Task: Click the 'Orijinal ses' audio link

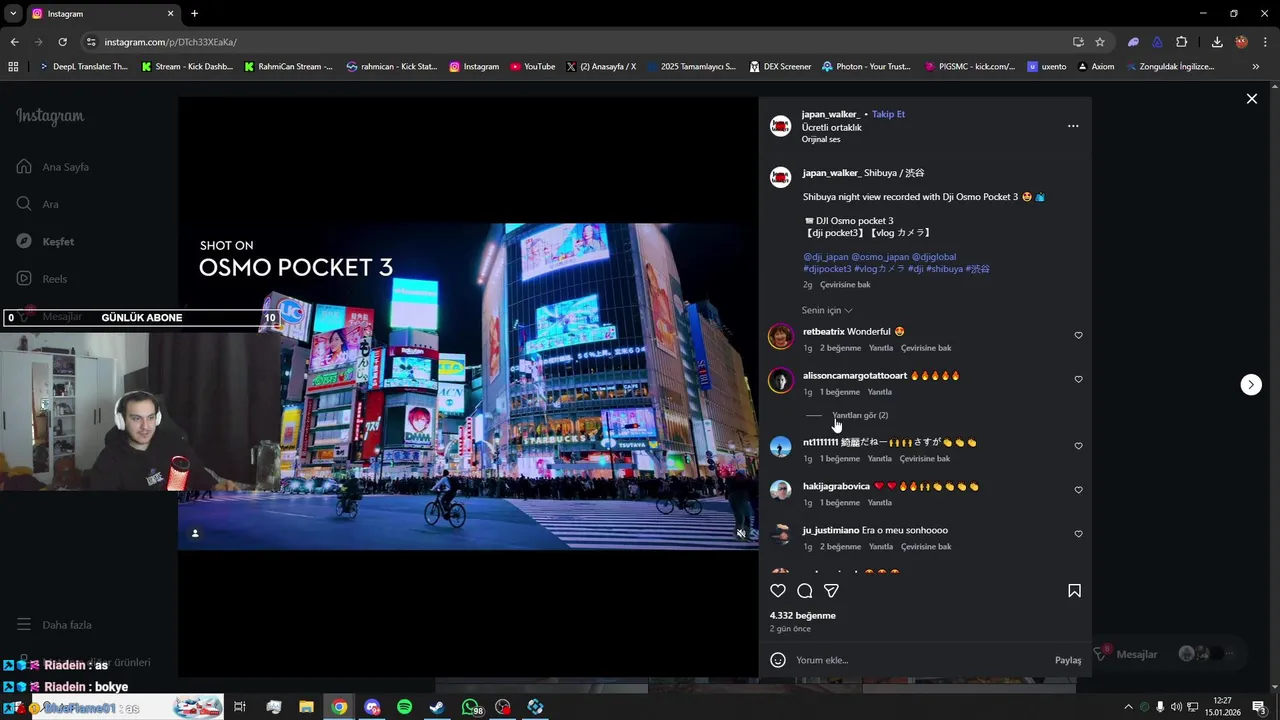Action: click(x=821, y=139)
